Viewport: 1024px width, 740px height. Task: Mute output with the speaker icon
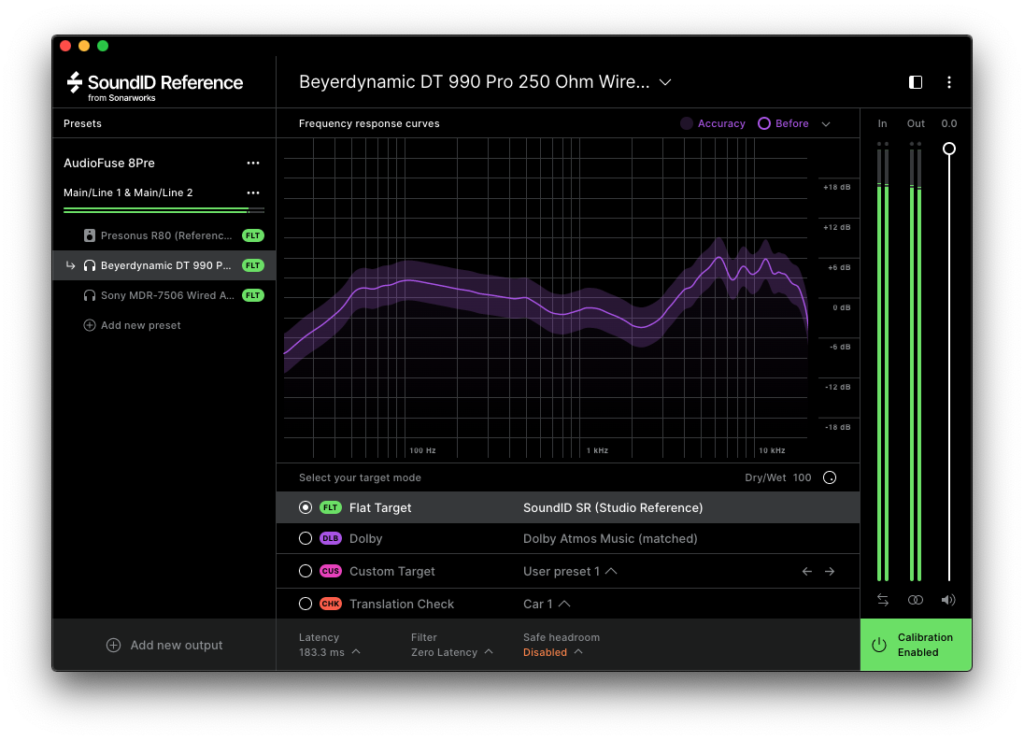pyautogui.click(x=948, y=600)
